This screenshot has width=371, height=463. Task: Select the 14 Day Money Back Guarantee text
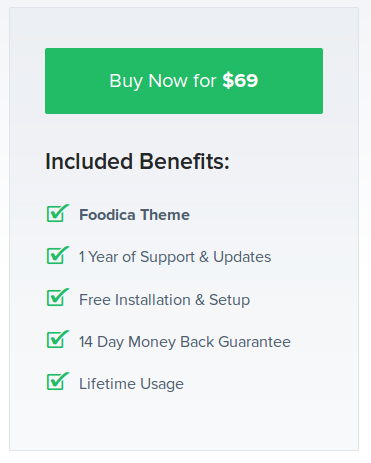pos(185,342)
